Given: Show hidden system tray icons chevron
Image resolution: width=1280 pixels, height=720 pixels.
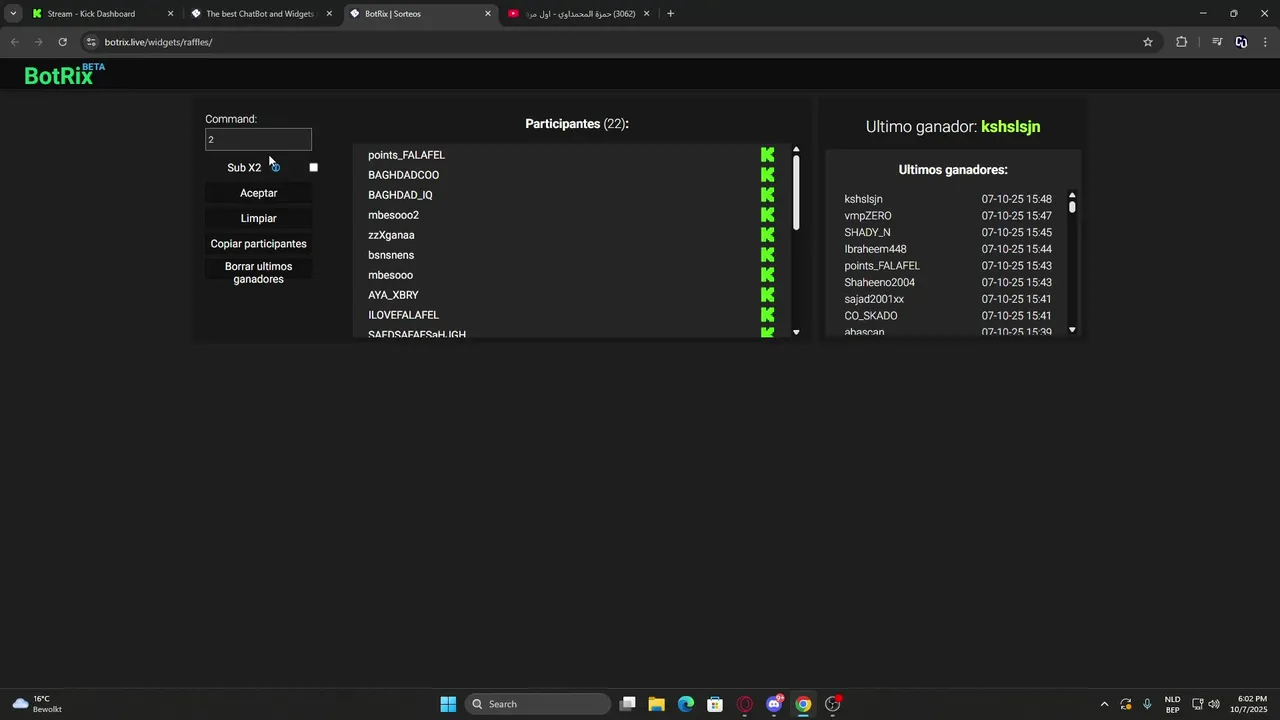Looking at the screenshot, I should [x=1104, y=704].
